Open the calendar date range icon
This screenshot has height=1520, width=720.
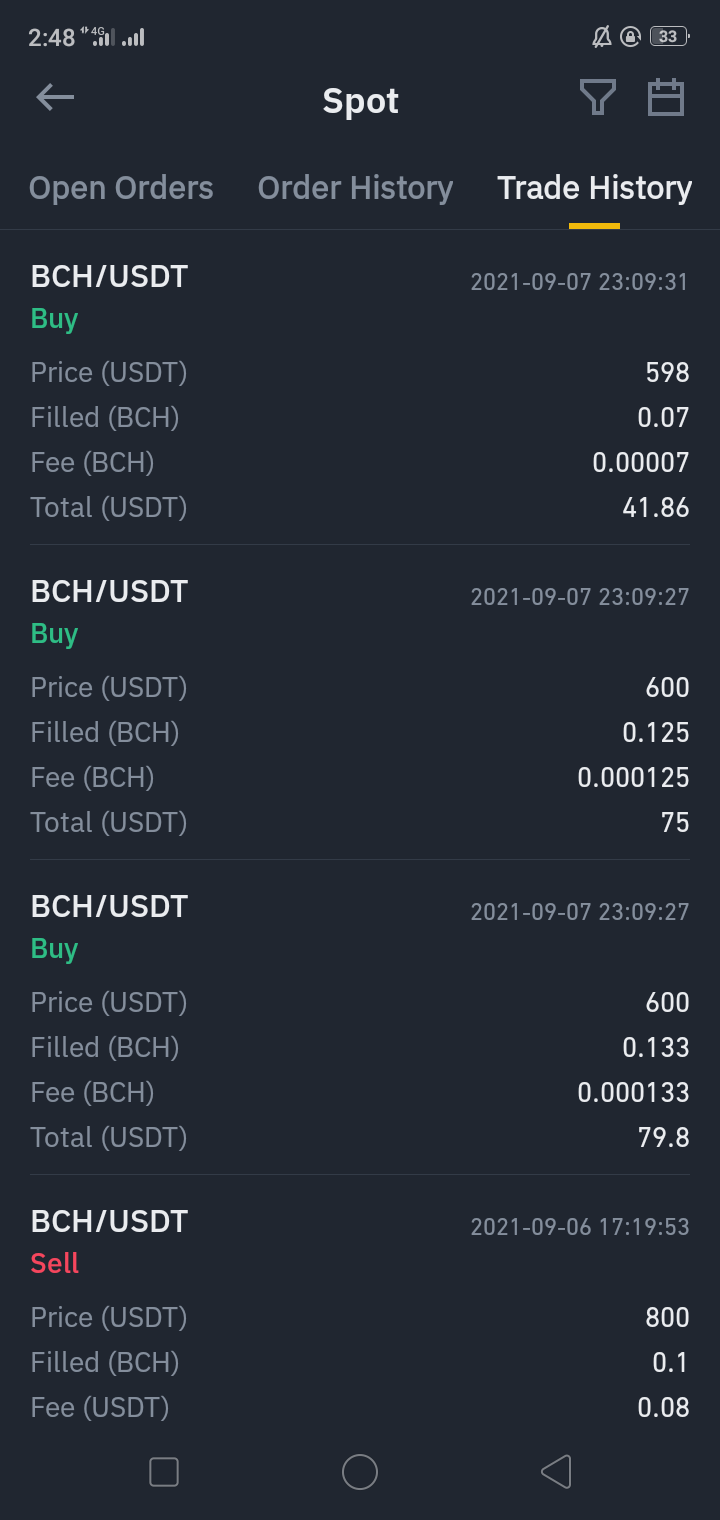pos(666,98)
